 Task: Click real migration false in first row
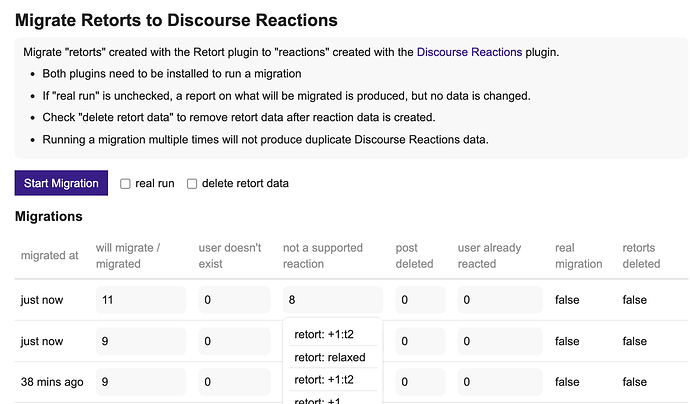pos(567,300)
